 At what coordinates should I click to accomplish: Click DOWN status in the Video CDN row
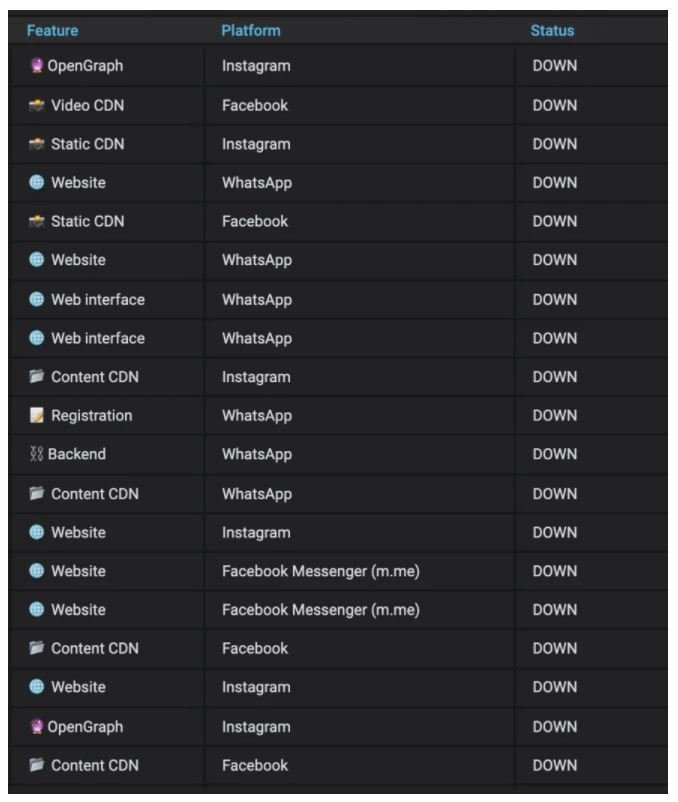[x=555, y=105]
